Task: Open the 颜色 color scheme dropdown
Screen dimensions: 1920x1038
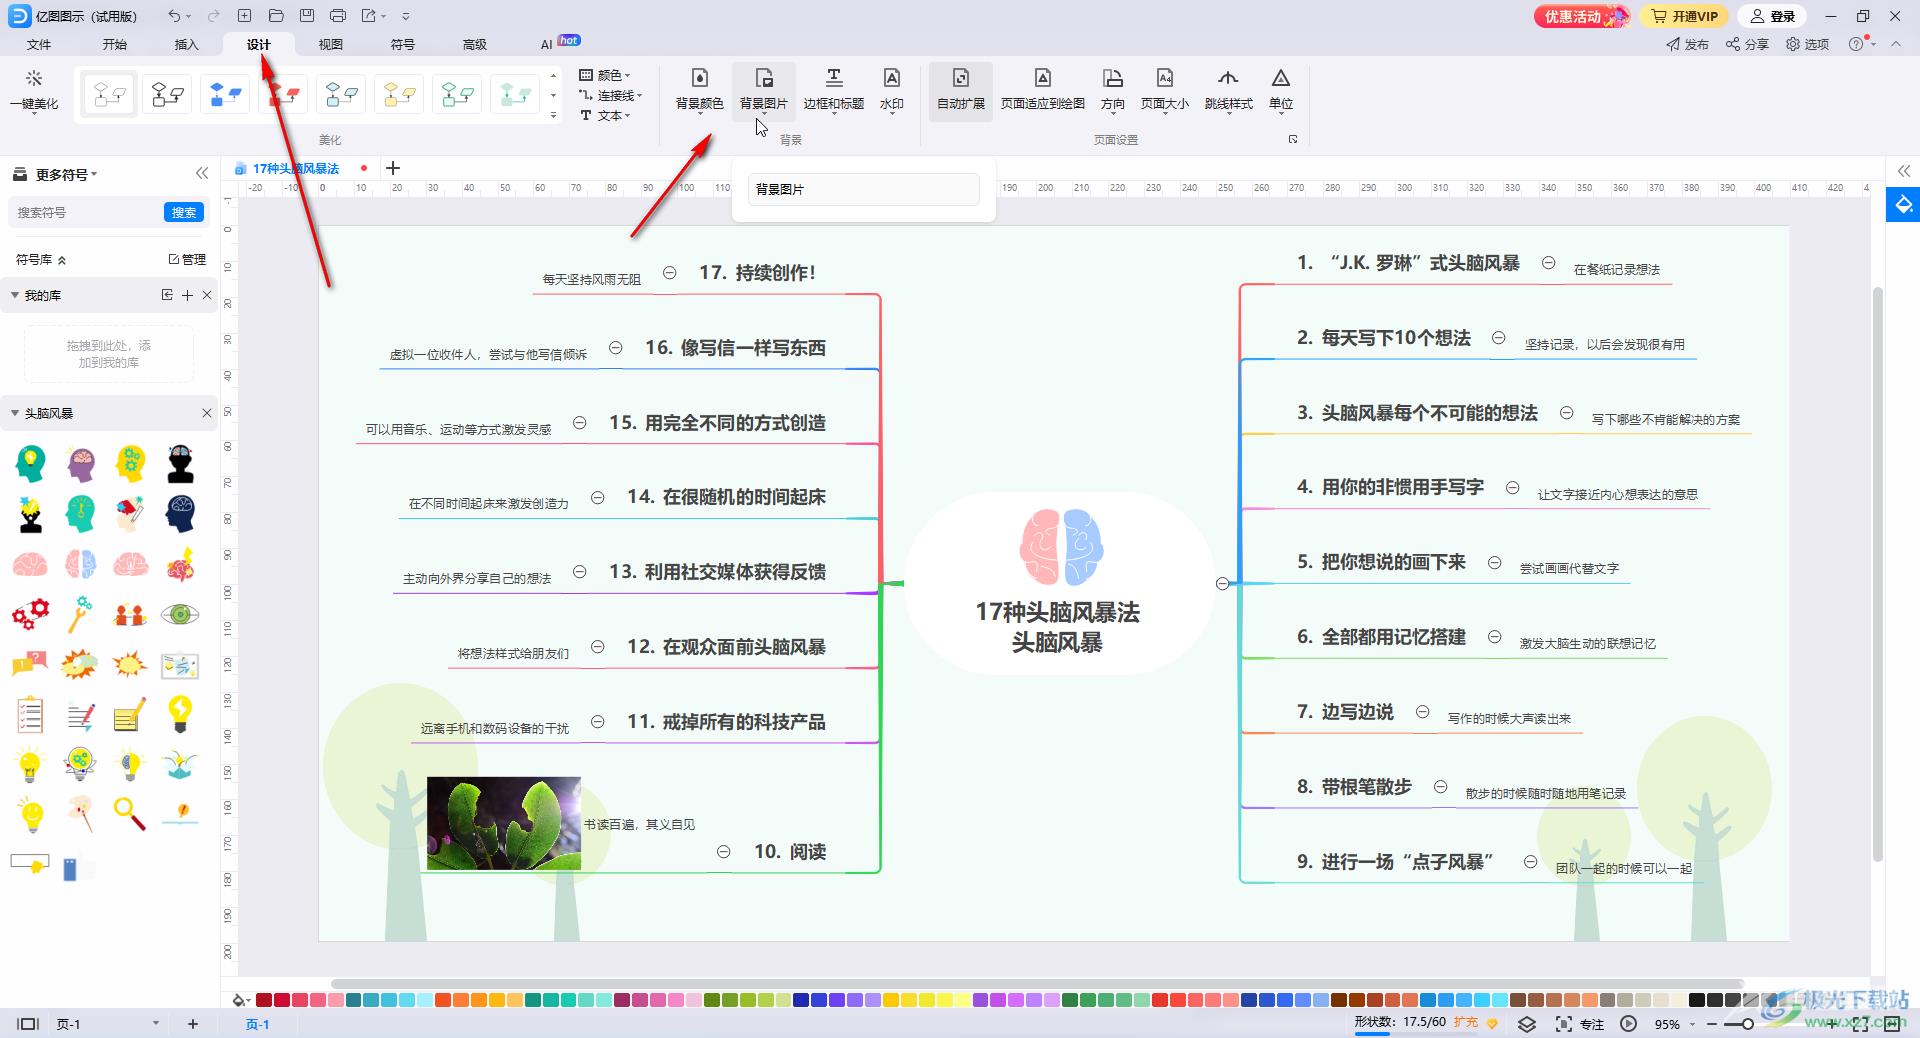Action: point(605,75)
